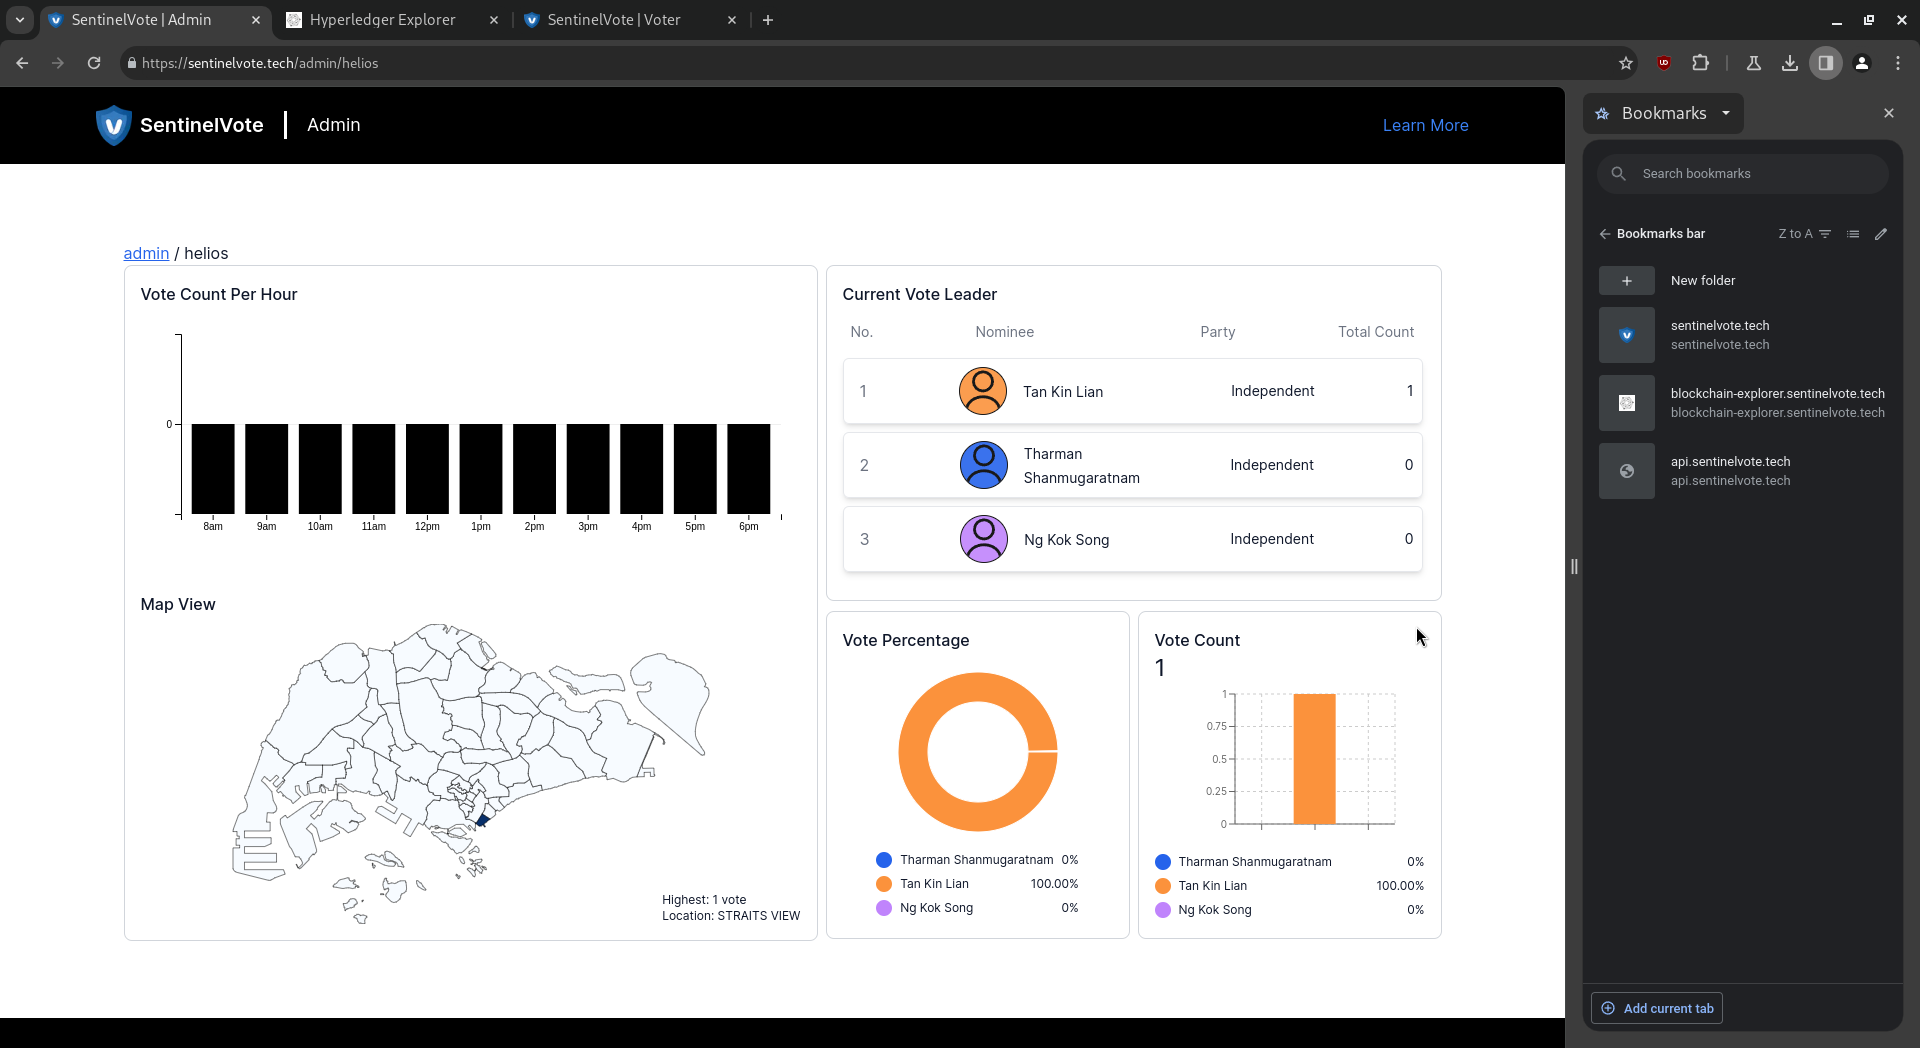Image resolution: width=1920 pixels, height=1048 pixels.
Task: Click highlighted Straits View map region
Action: point(482,820)
